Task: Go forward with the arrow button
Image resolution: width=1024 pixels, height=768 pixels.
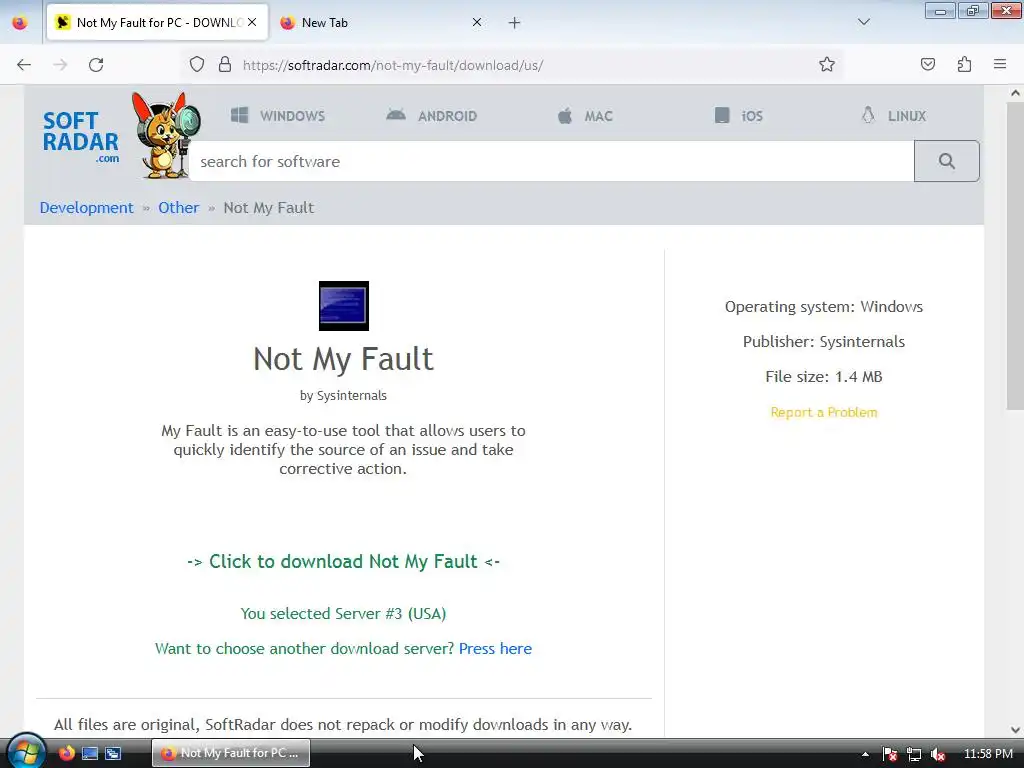Action: [60, 65]
